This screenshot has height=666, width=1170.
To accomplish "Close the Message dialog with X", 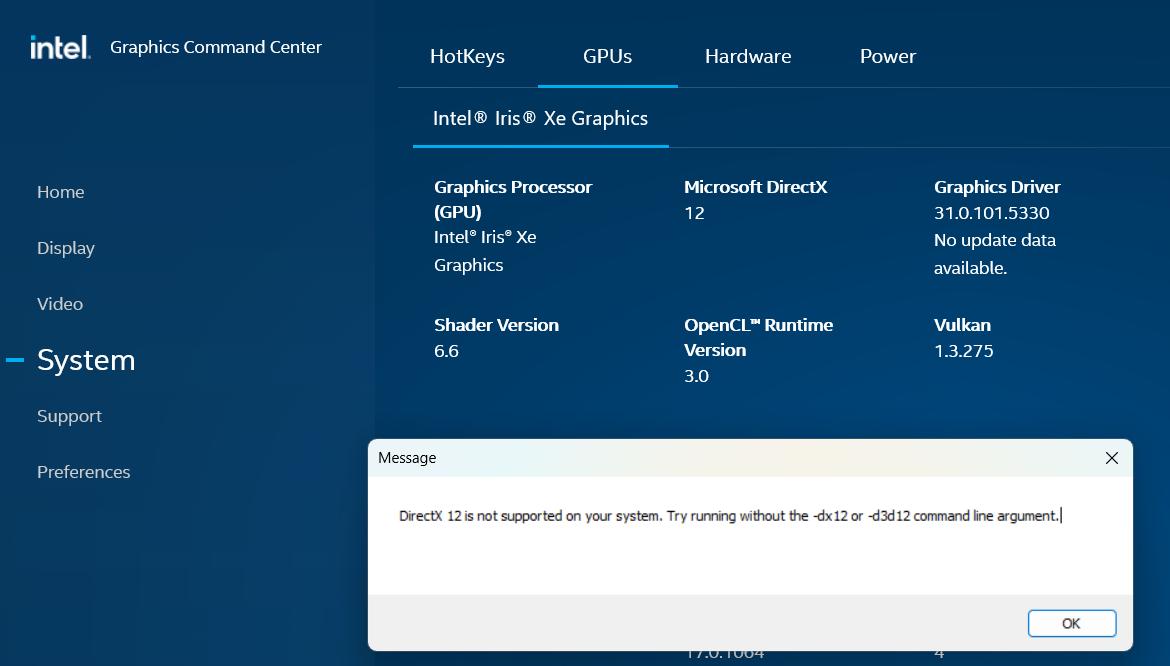I will 1112,458.
